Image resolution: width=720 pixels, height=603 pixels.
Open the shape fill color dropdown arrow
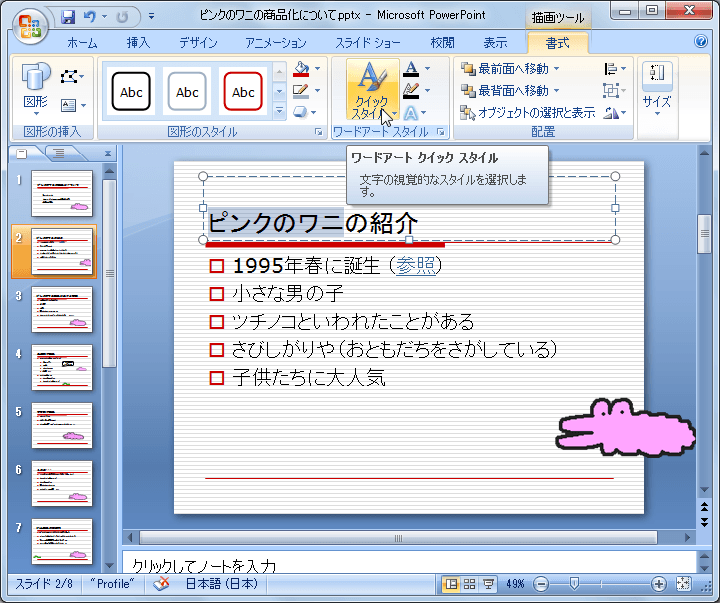tap(317, 69)
